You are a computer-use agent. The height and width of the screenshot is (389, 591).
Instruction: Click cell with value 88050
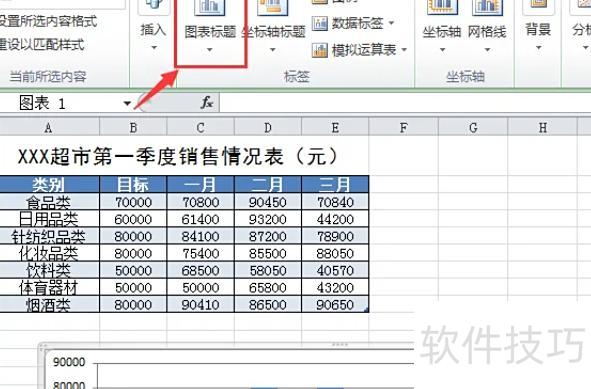click(x=335, y=253)
